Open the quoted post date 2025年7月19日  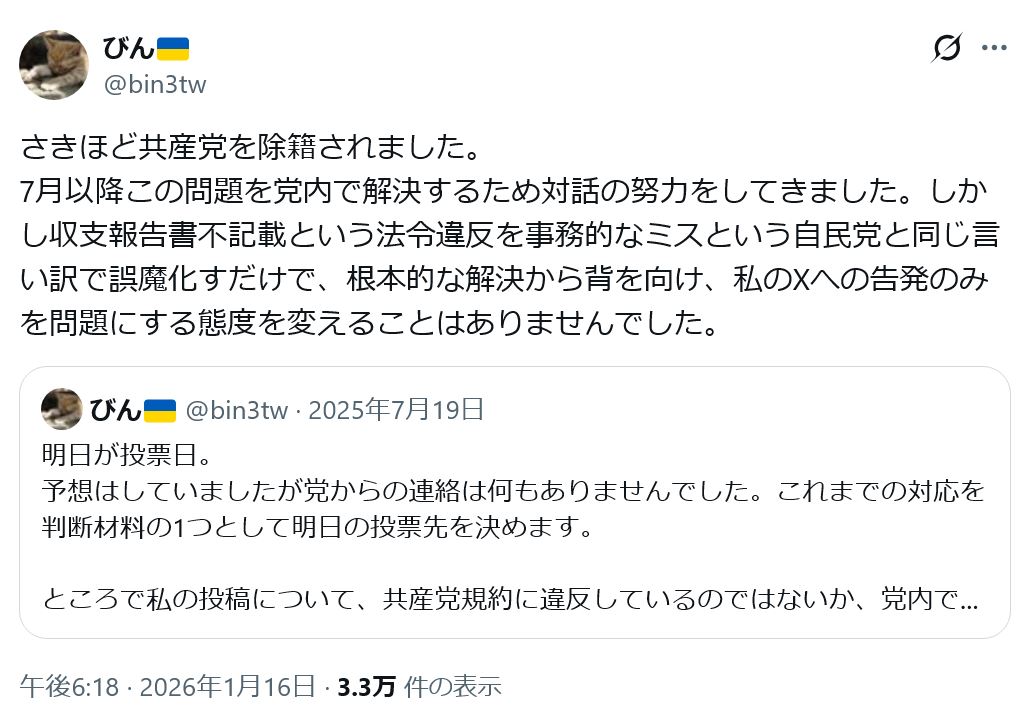coord(397,410)
